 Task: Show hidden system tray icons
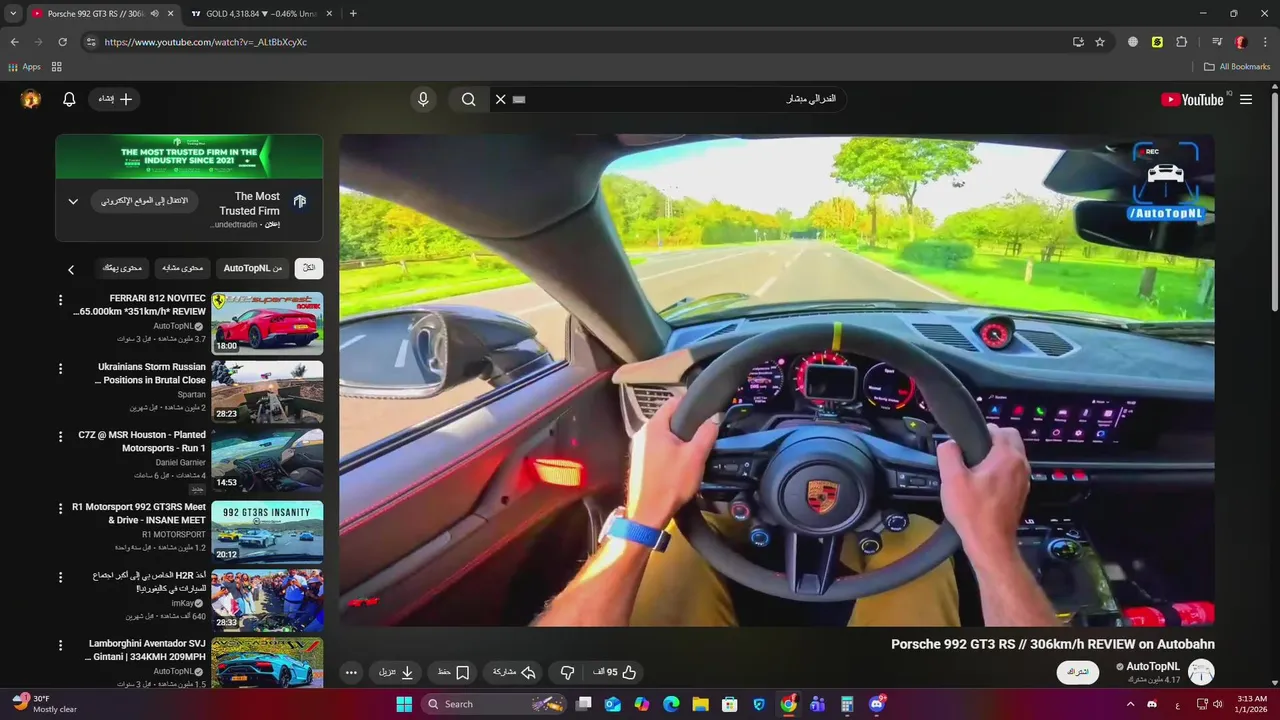(1131, 704)
